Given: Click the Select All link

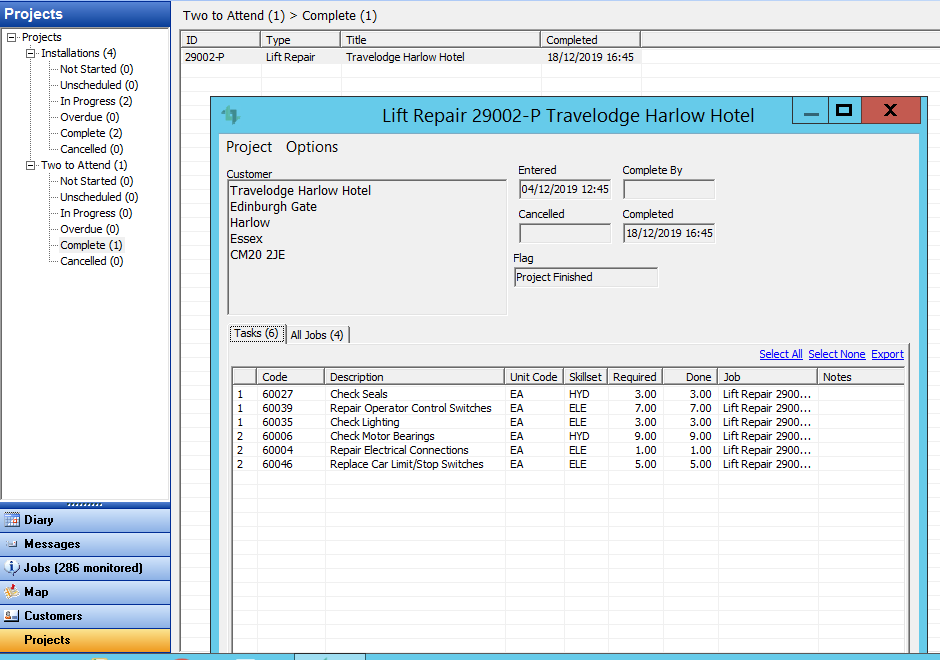Looking at the screenshot, I should pos(780,354).
